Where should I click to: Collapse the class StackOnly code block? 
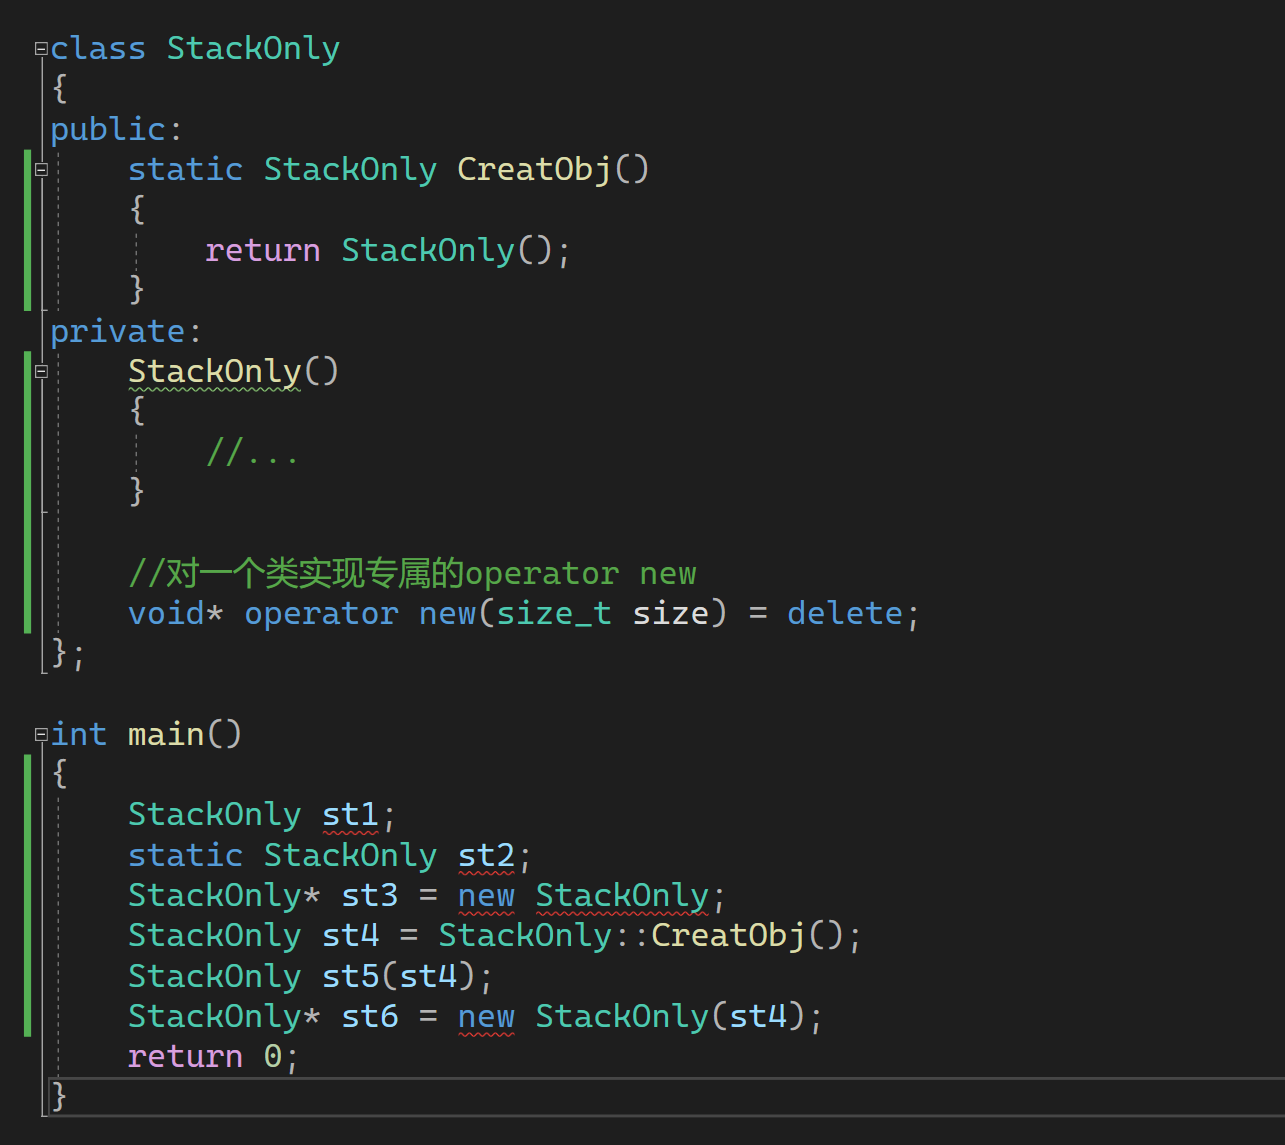[41, 48]
